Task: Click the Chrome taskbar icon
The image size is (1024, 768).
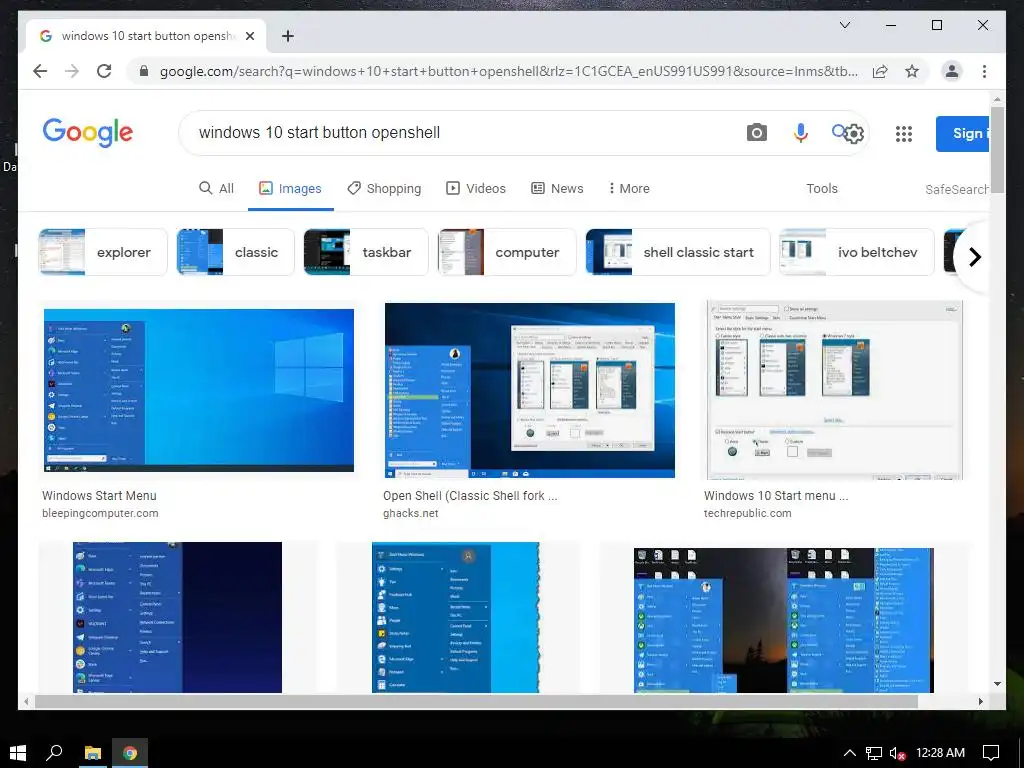Action: click(x=130, y=753)
